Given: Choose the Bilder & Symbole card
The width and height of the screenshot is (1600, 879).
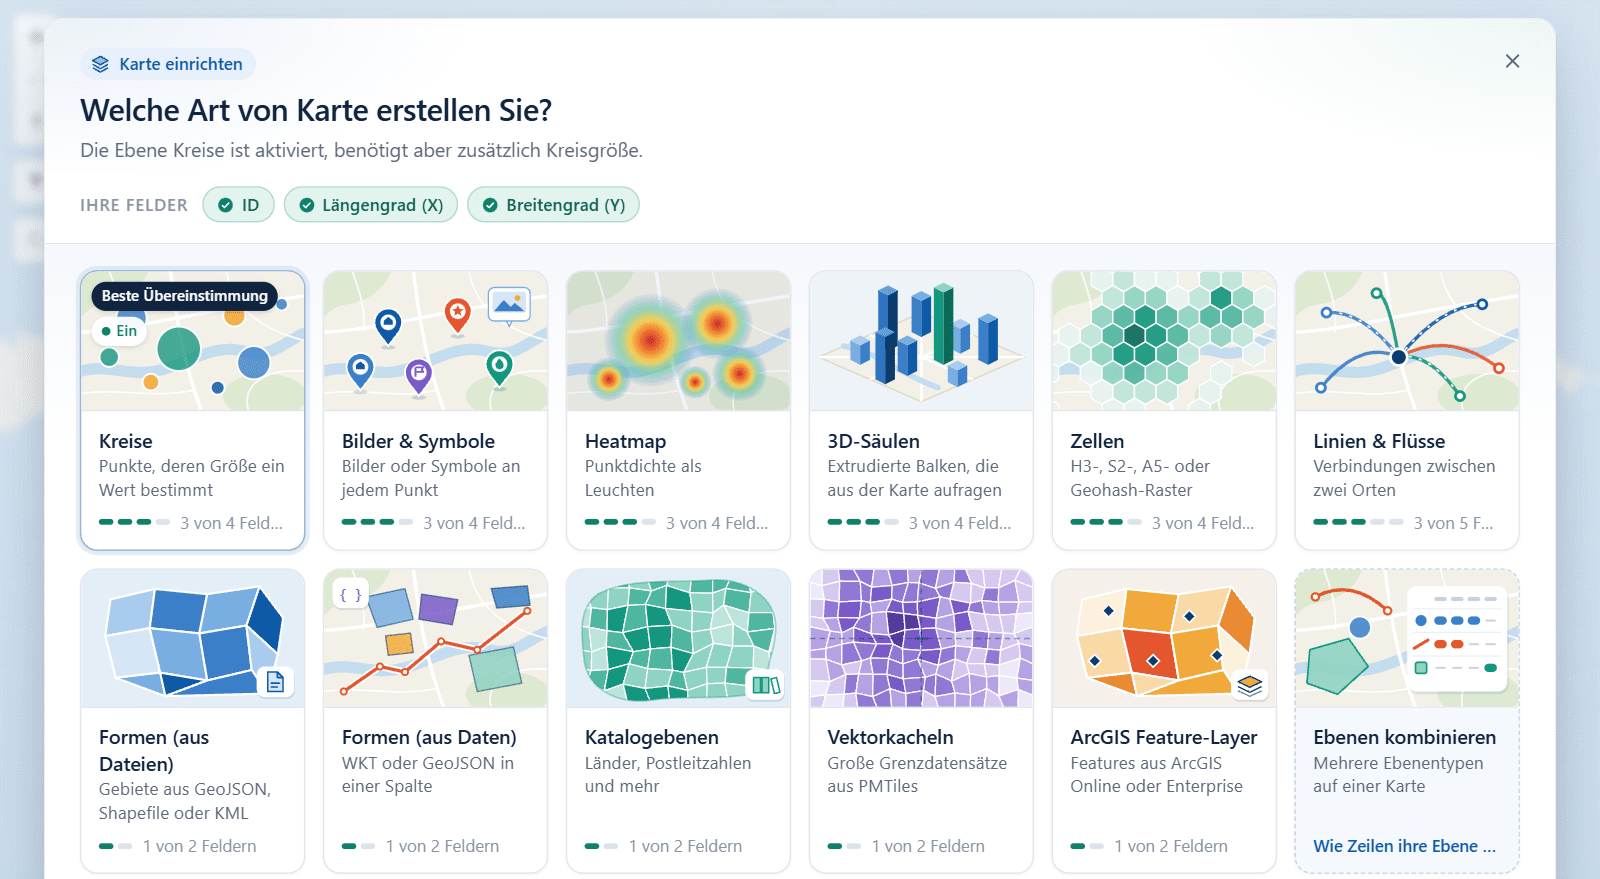Looking at the screenshot, I should pos(435,410).
